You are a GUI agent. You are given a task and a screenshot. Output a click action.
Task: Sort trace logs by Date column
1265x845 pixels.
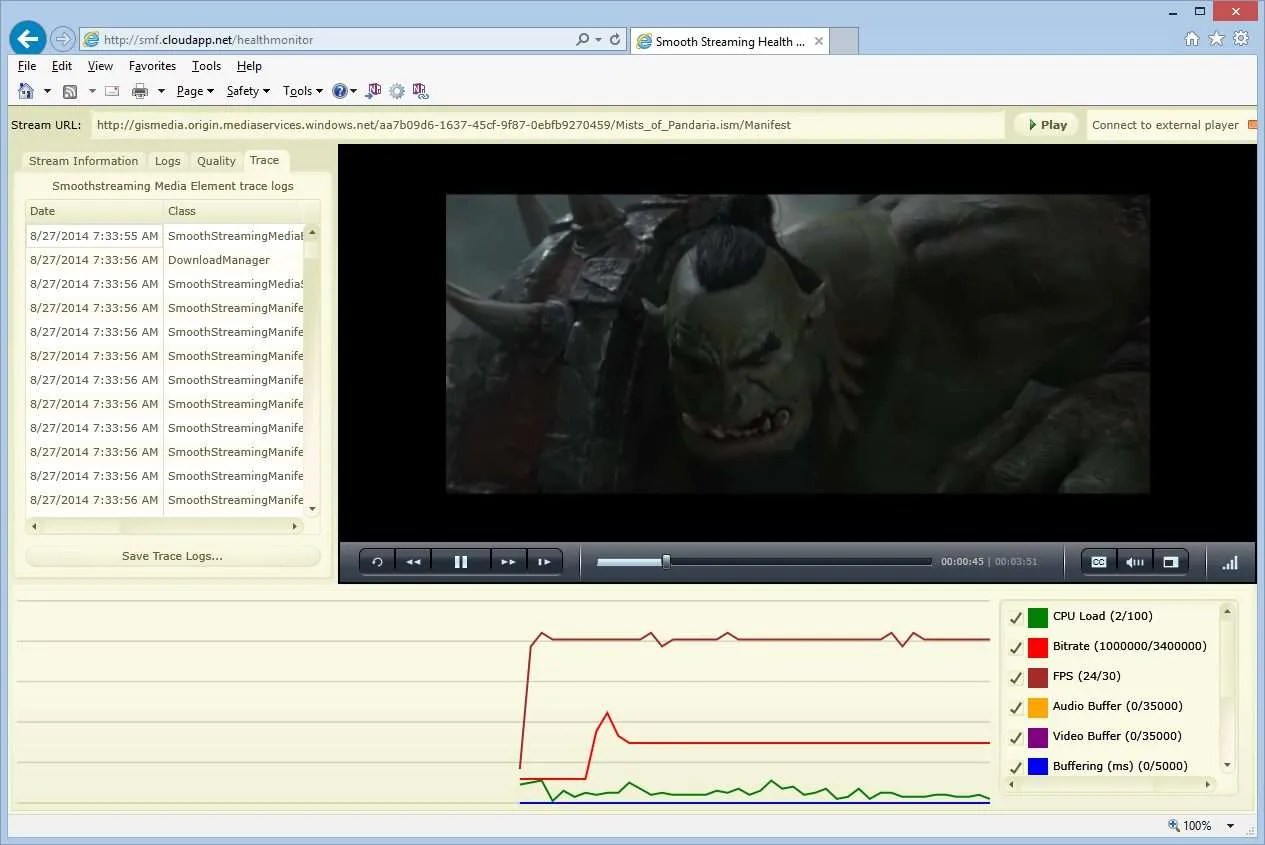[x=95, y=211]
